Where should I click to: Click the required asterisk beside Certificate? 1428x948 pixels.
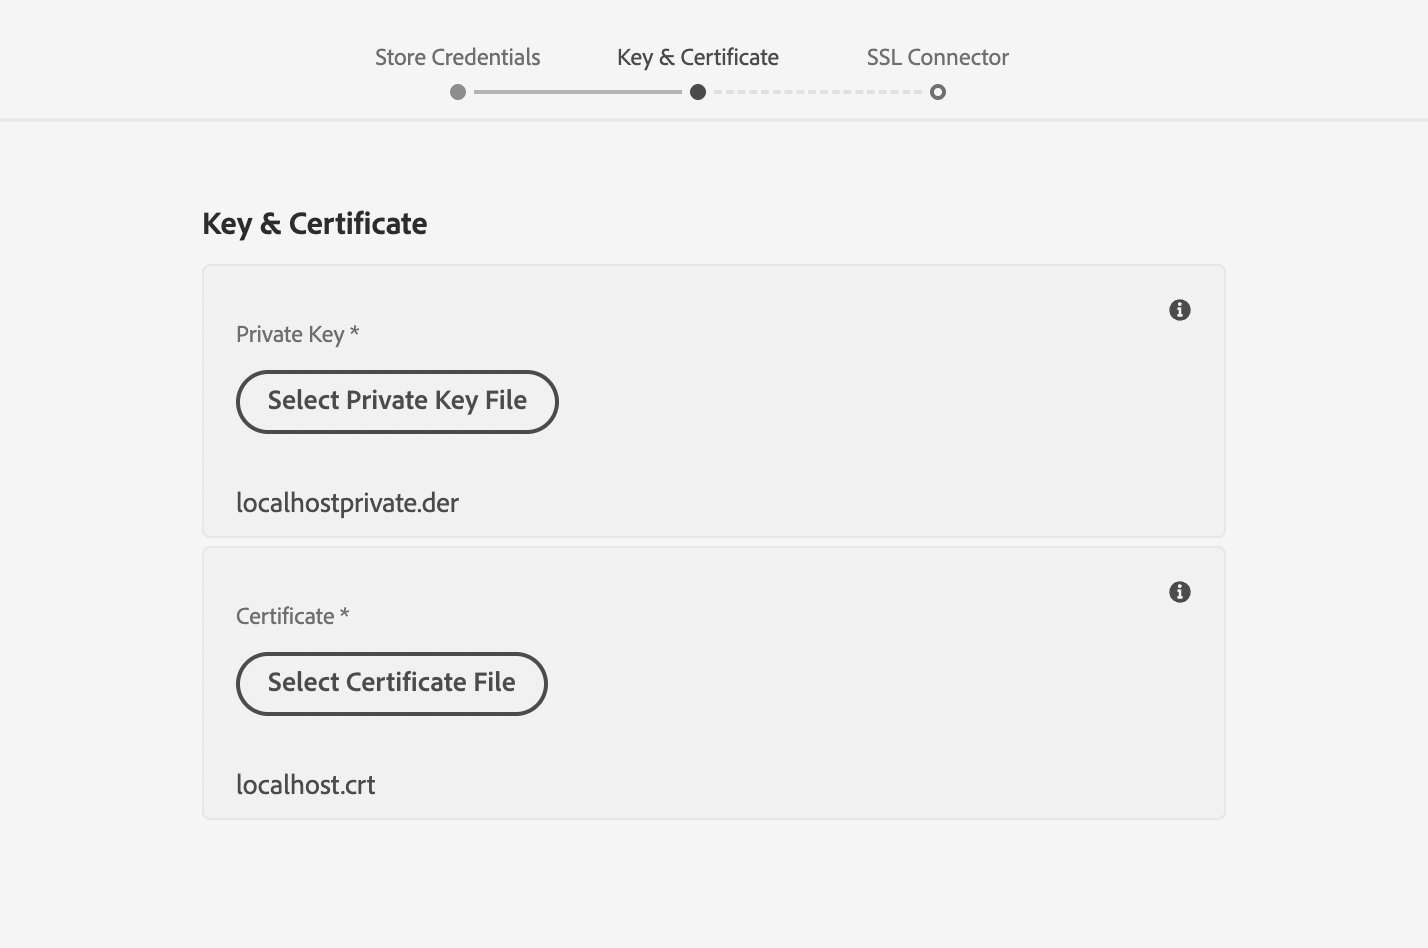[x=344, y=614]
